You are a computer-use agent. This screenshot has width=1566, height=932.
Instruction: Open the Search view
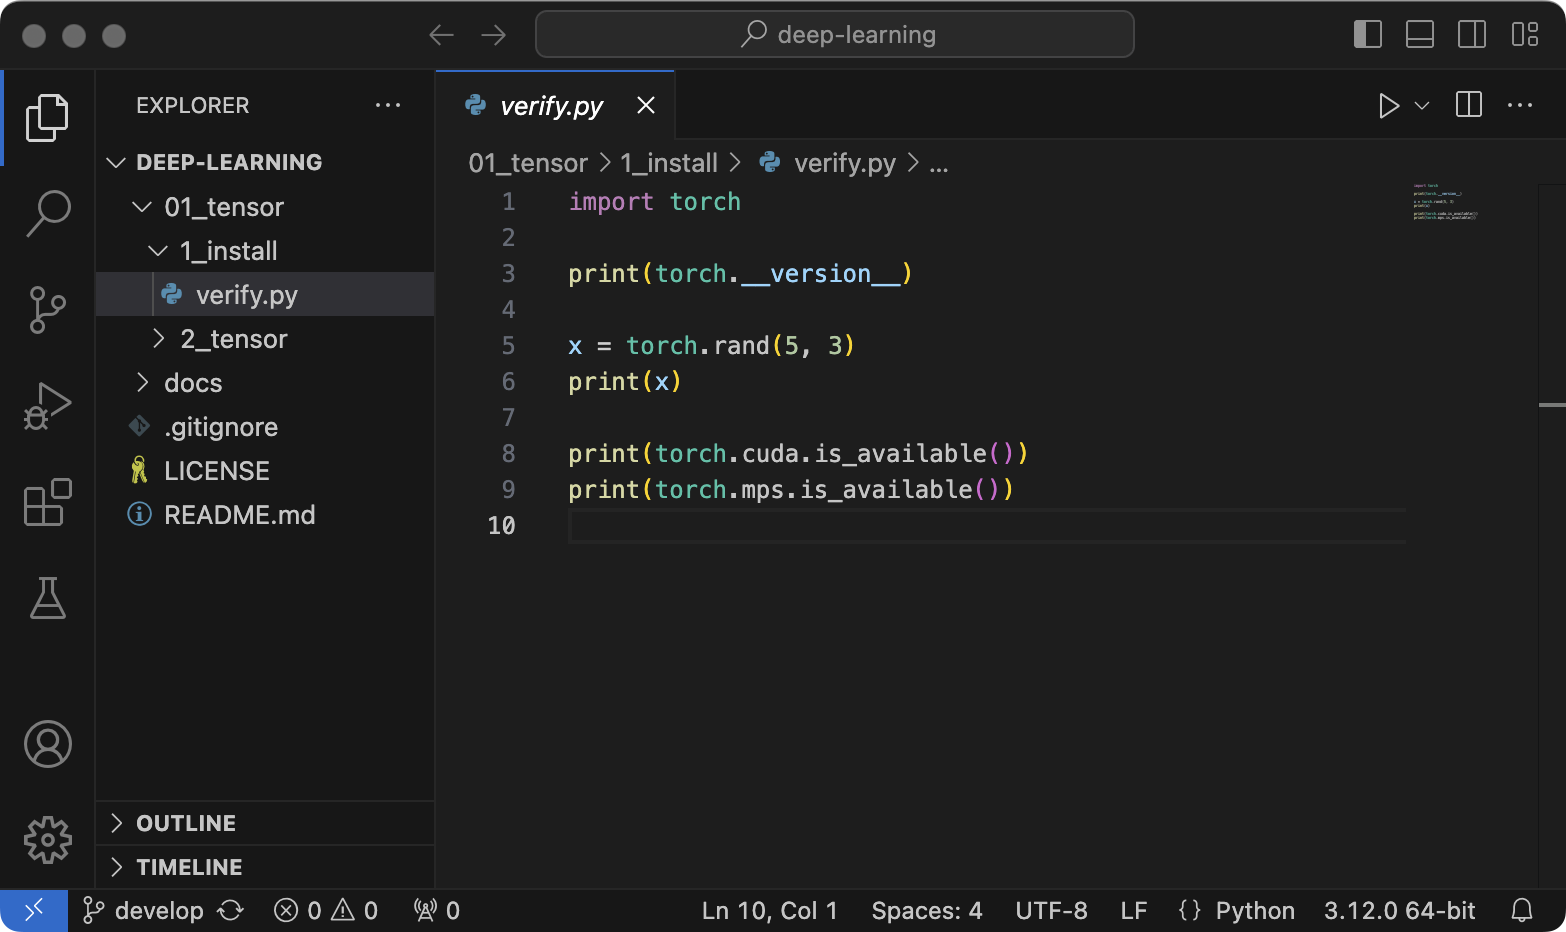pos(47,213)
